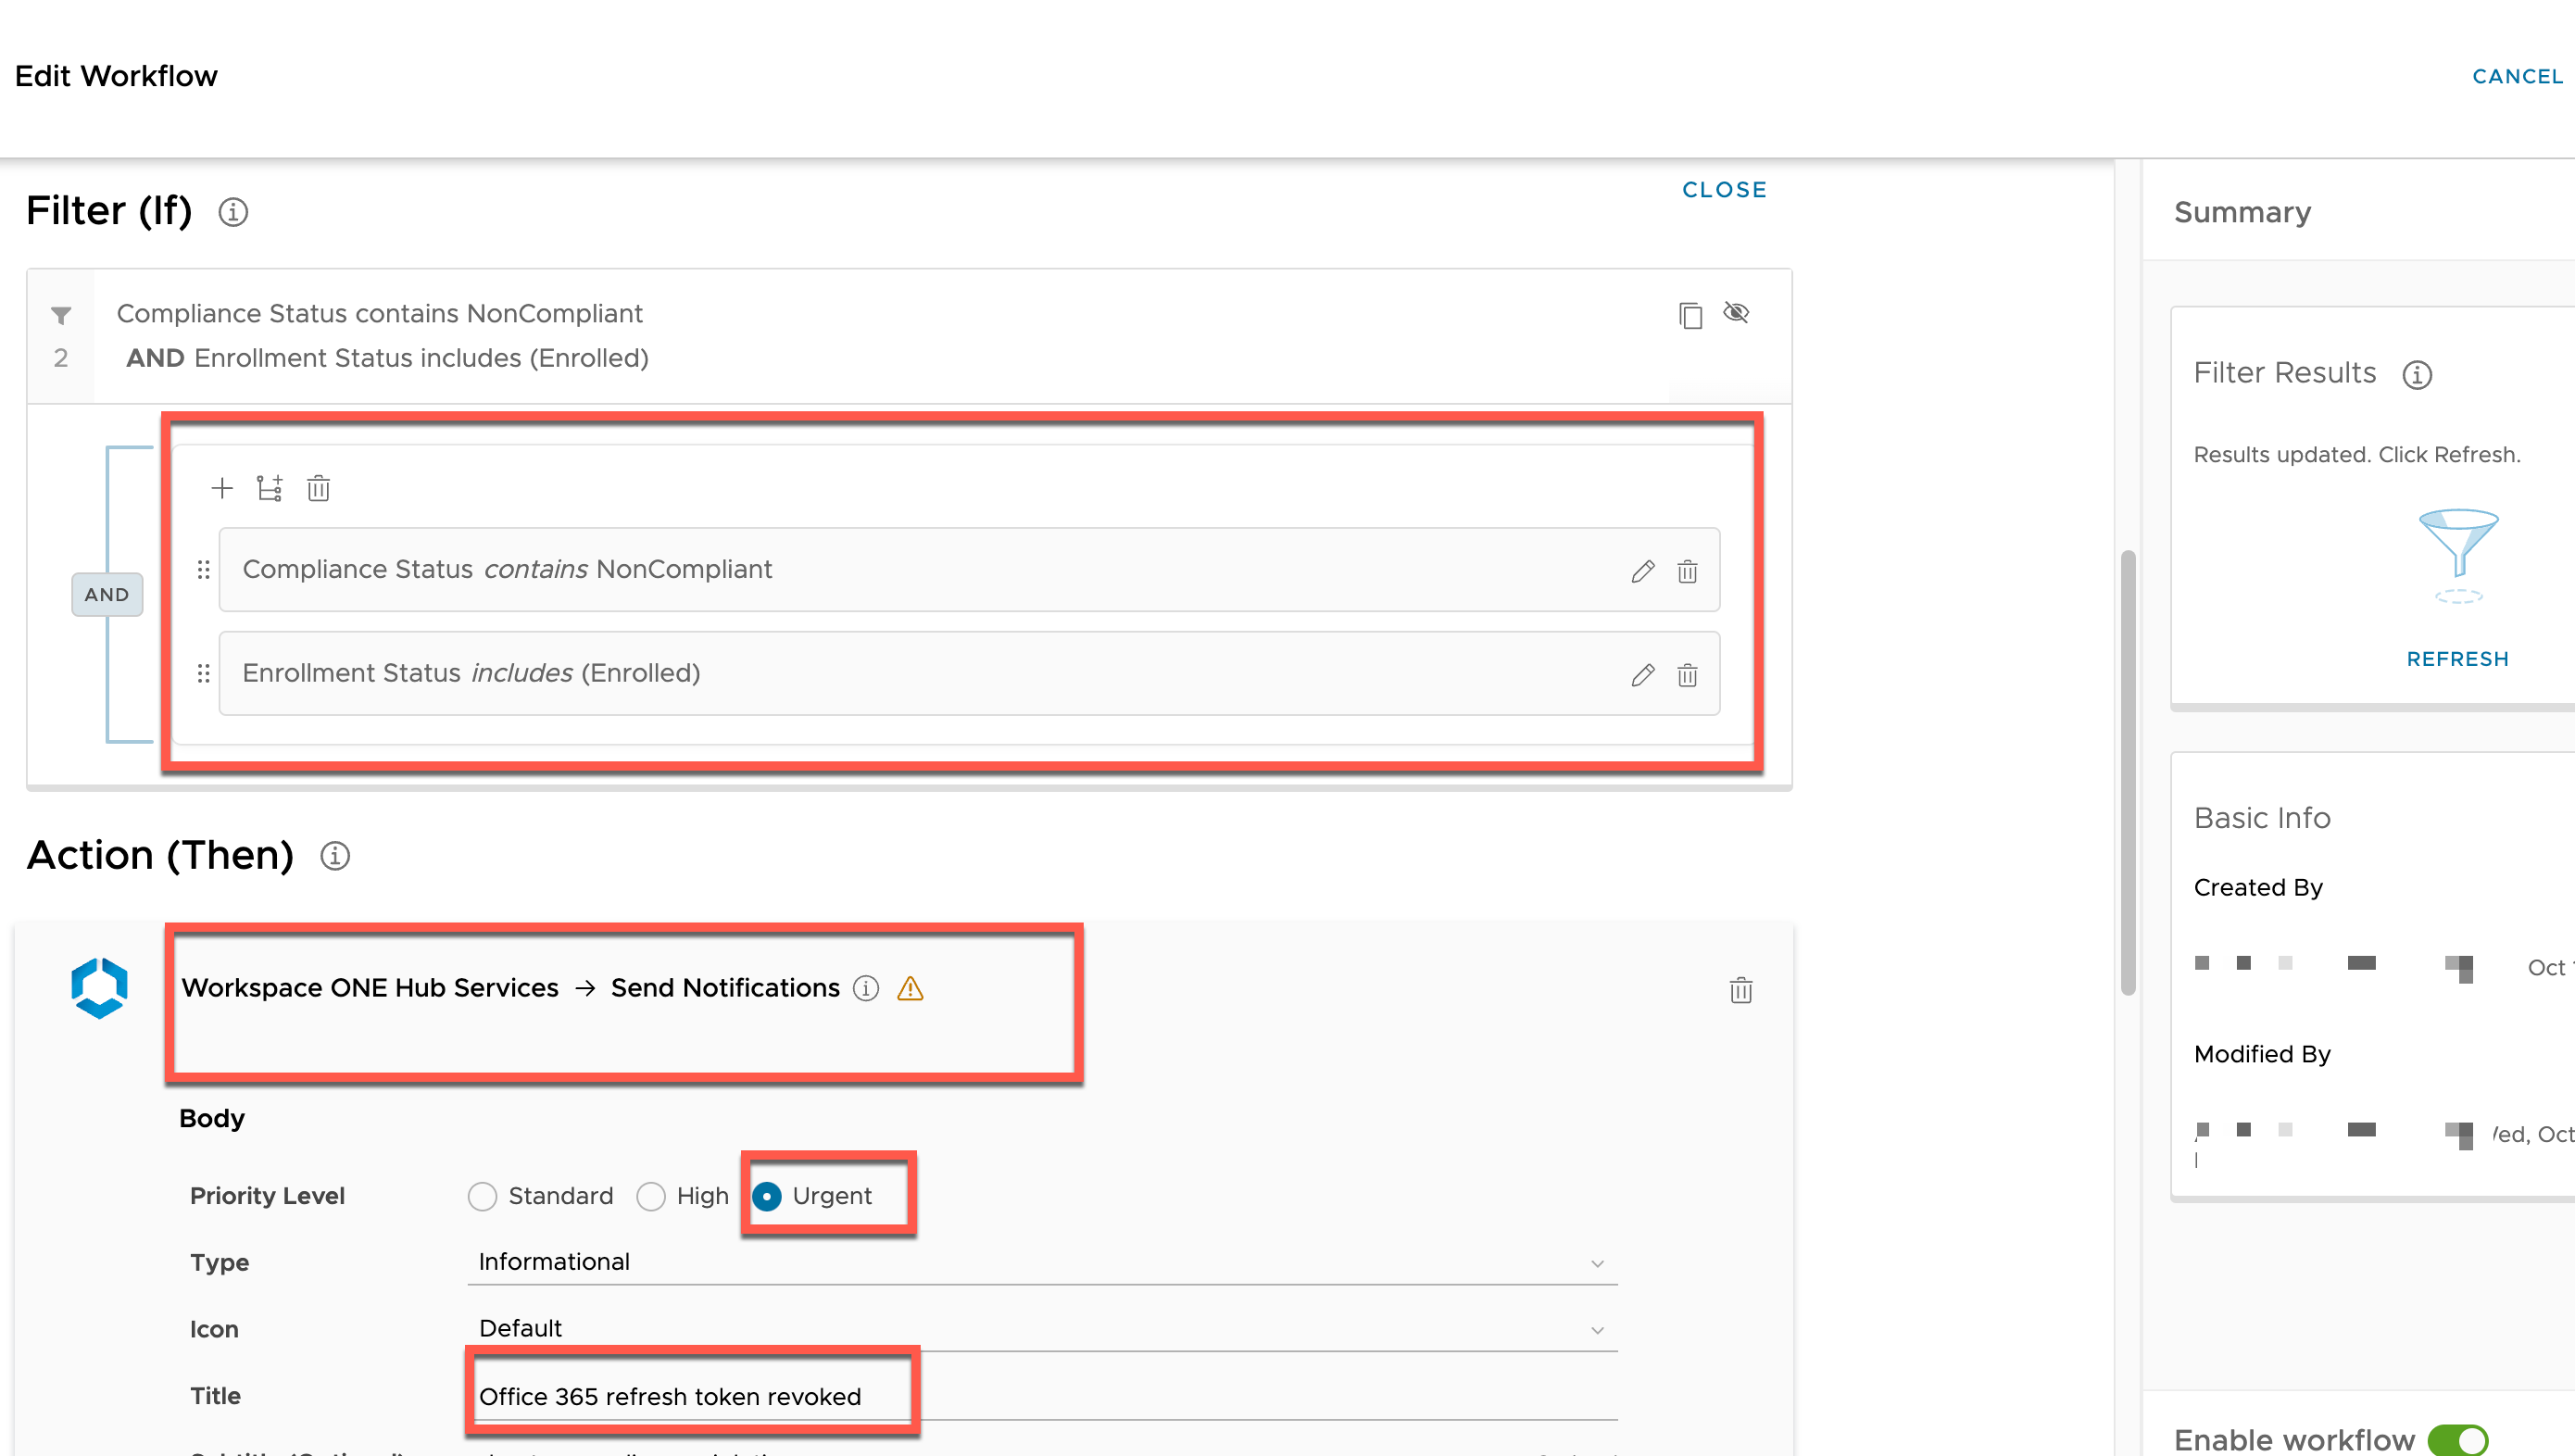Click CLOSE on the Filter section

click(1724, 190)
